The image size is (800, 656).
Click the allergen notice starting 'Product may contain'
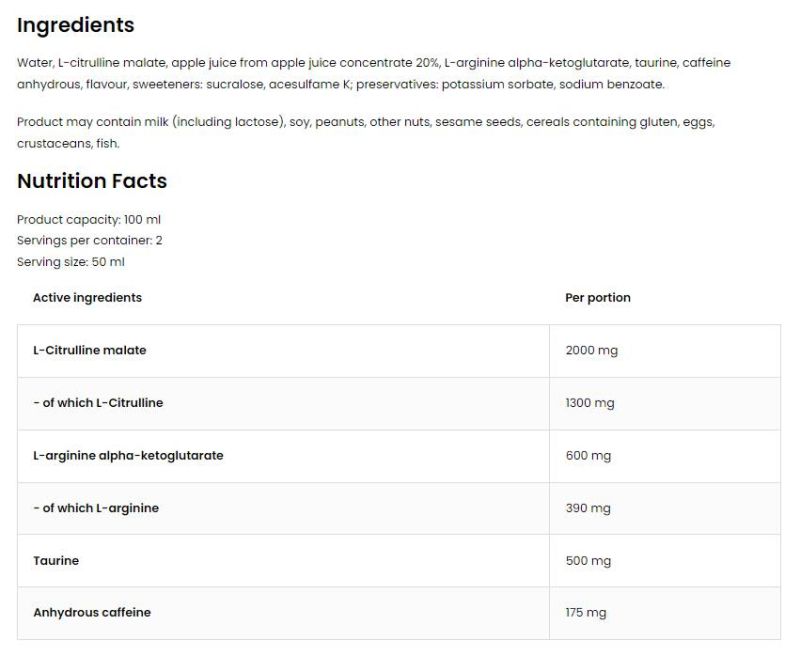[365, 132]
